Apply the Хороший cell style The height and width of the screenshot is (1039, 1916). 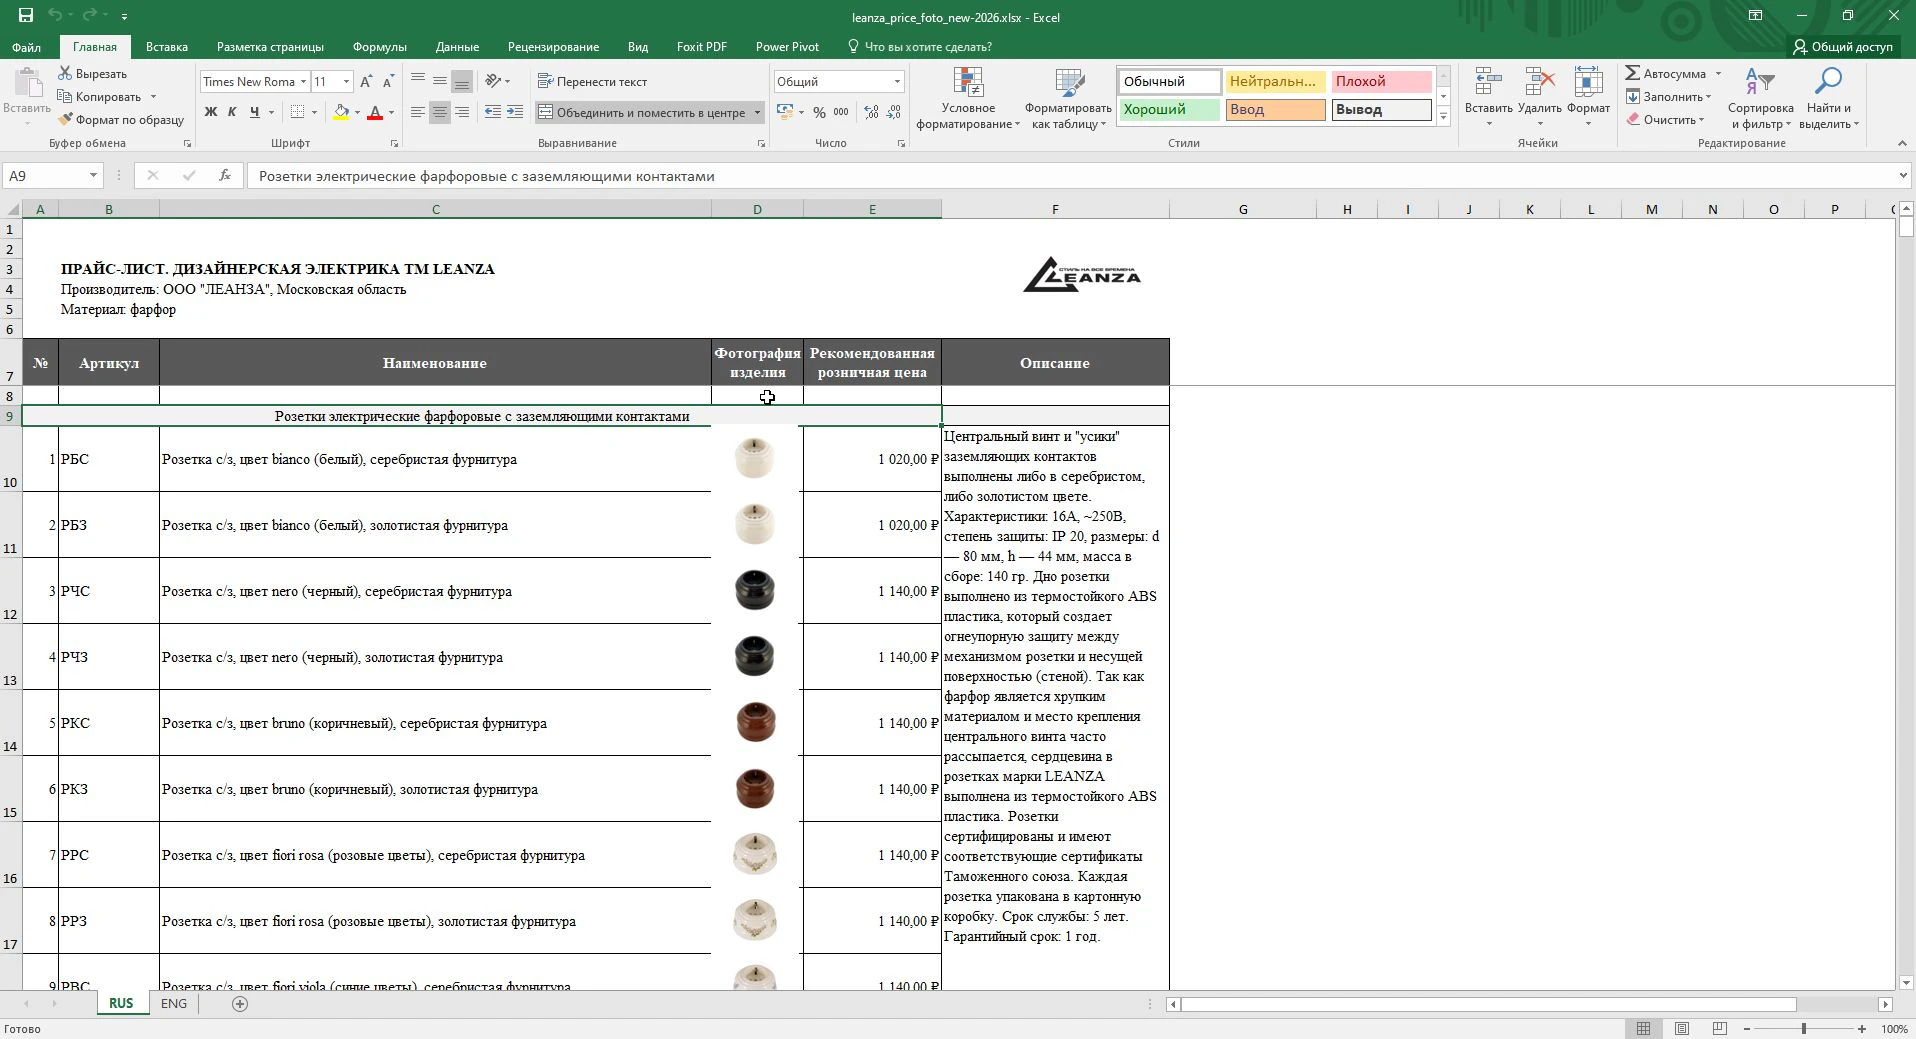click(x=1168, y=110)
